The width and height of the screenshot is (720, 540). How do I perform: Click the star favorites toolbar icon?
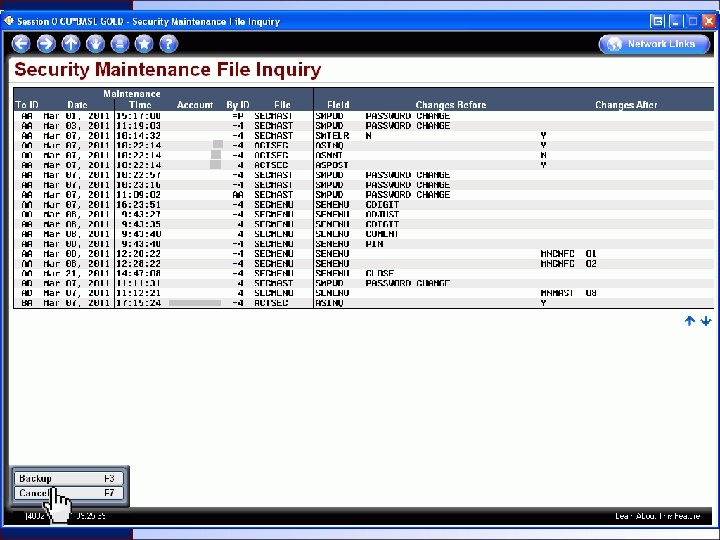coord(144,44)
